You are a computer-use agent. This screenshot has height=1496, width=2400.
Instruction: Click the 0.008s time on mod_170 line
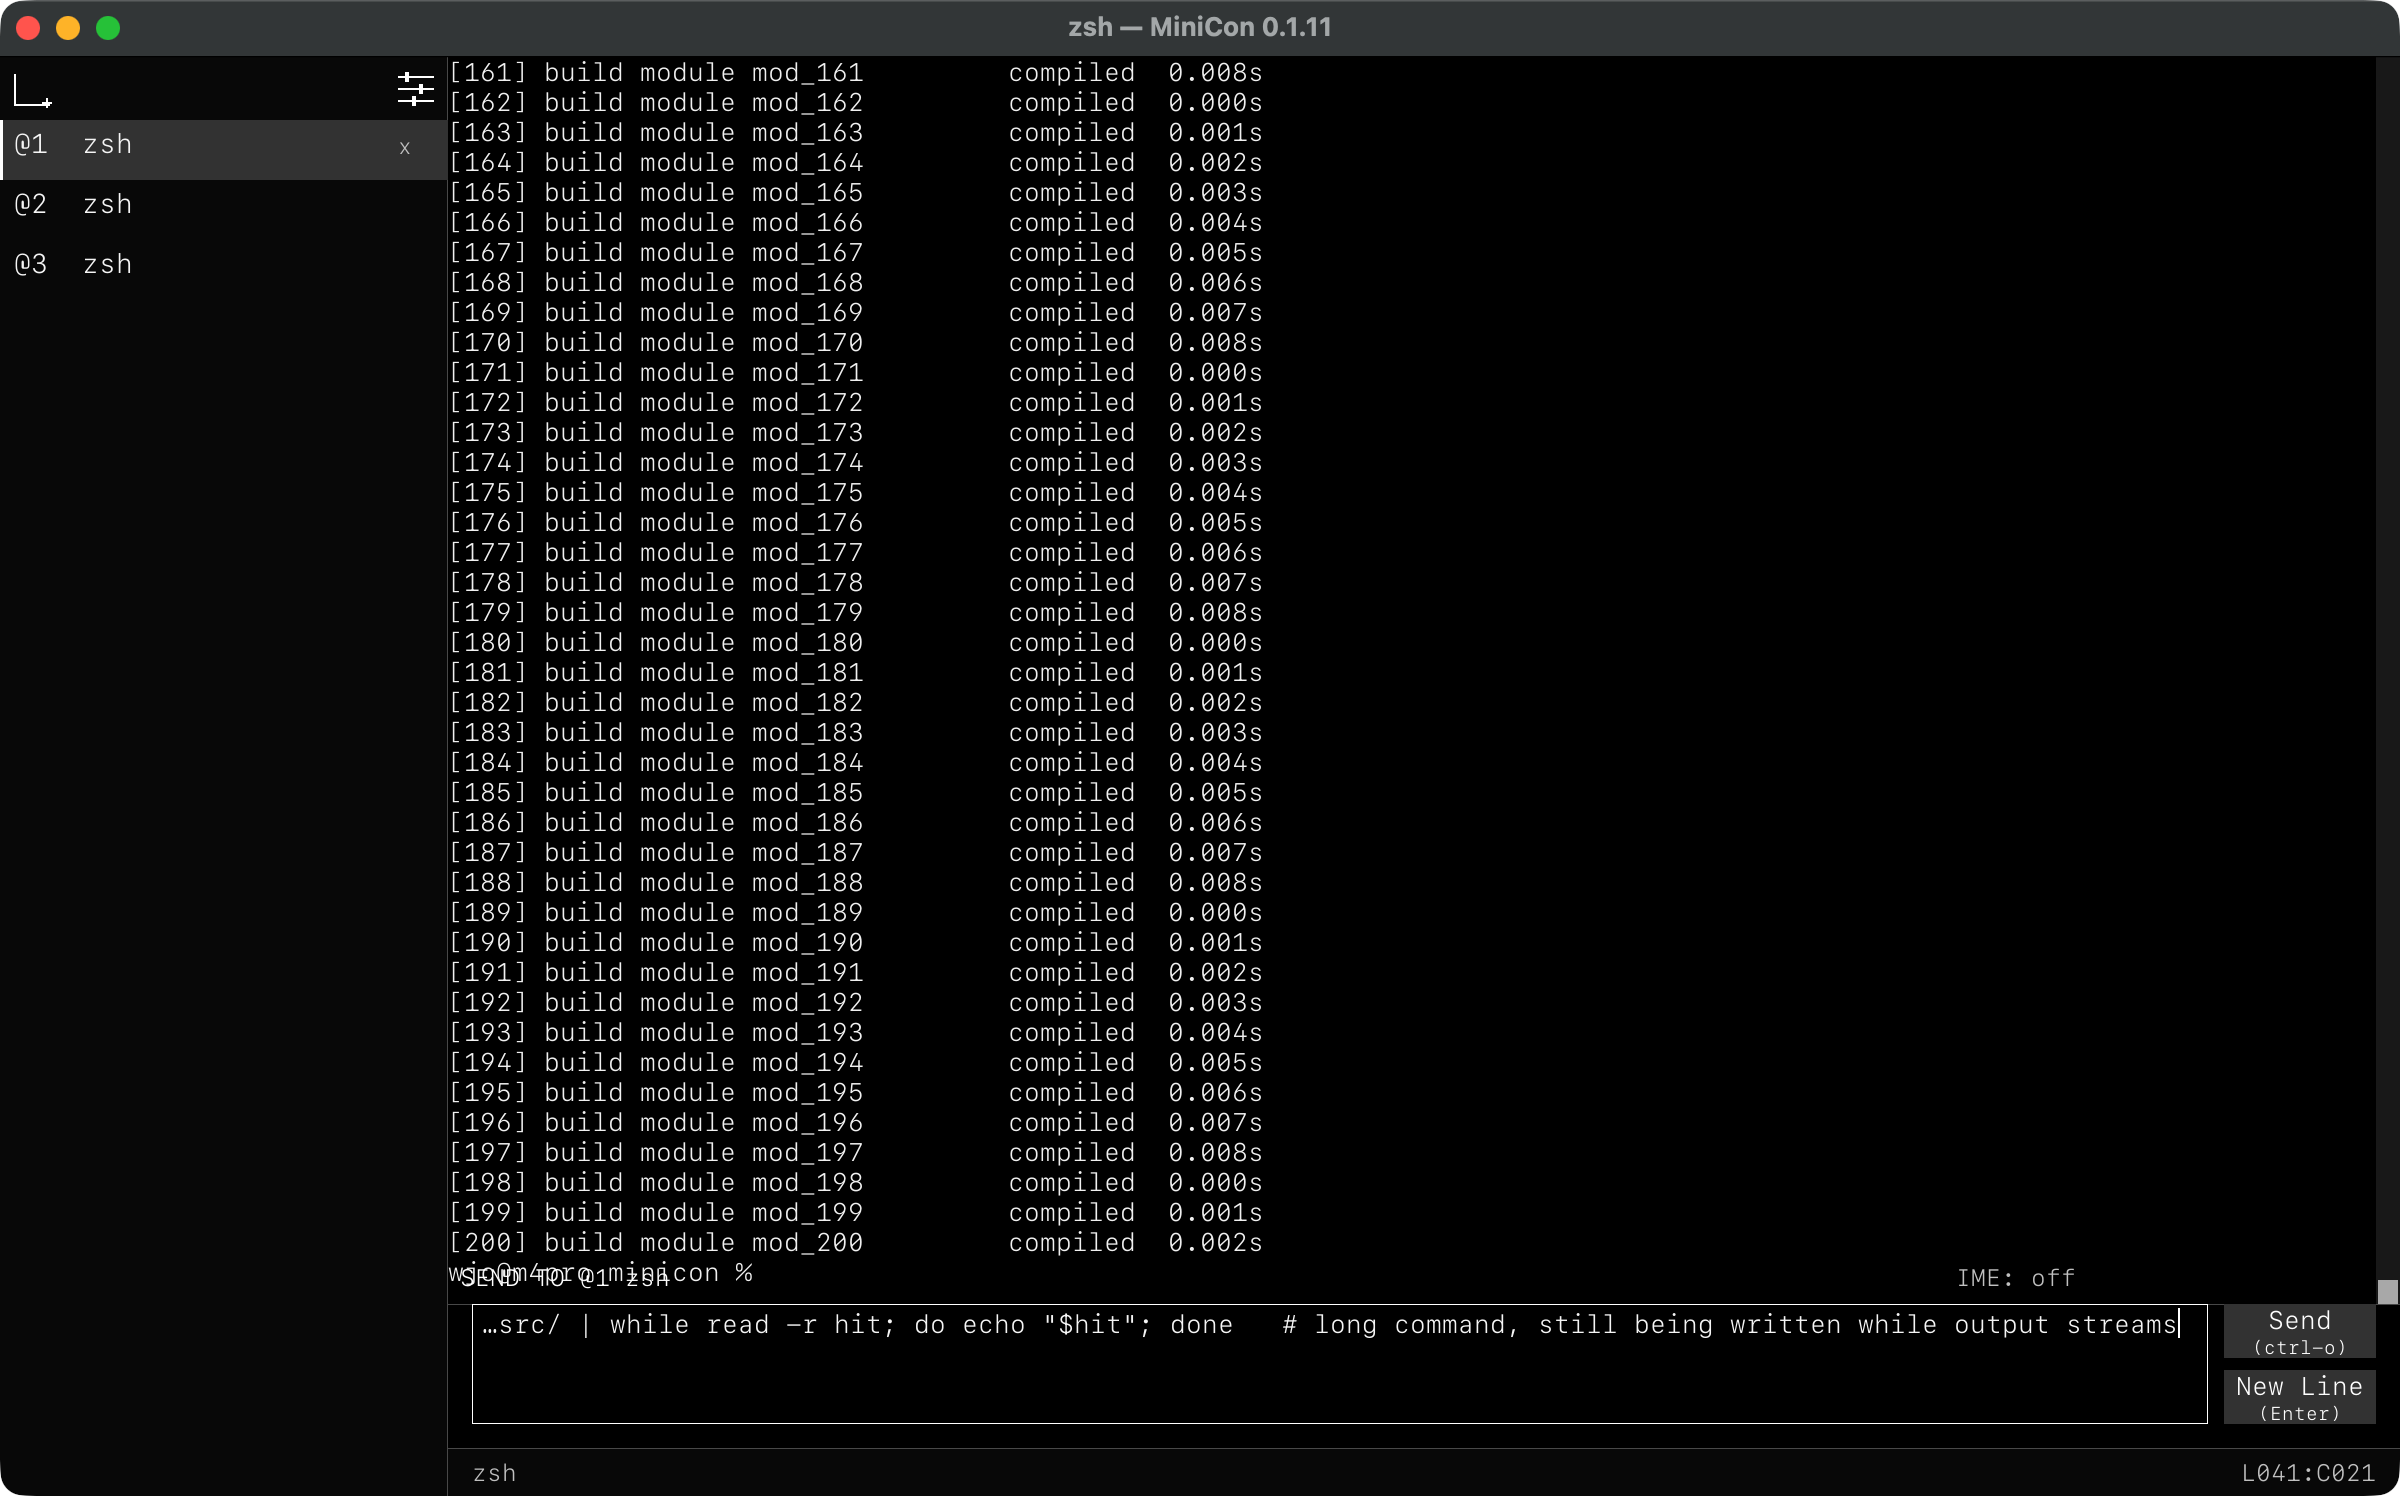[x=1215, y=343]
